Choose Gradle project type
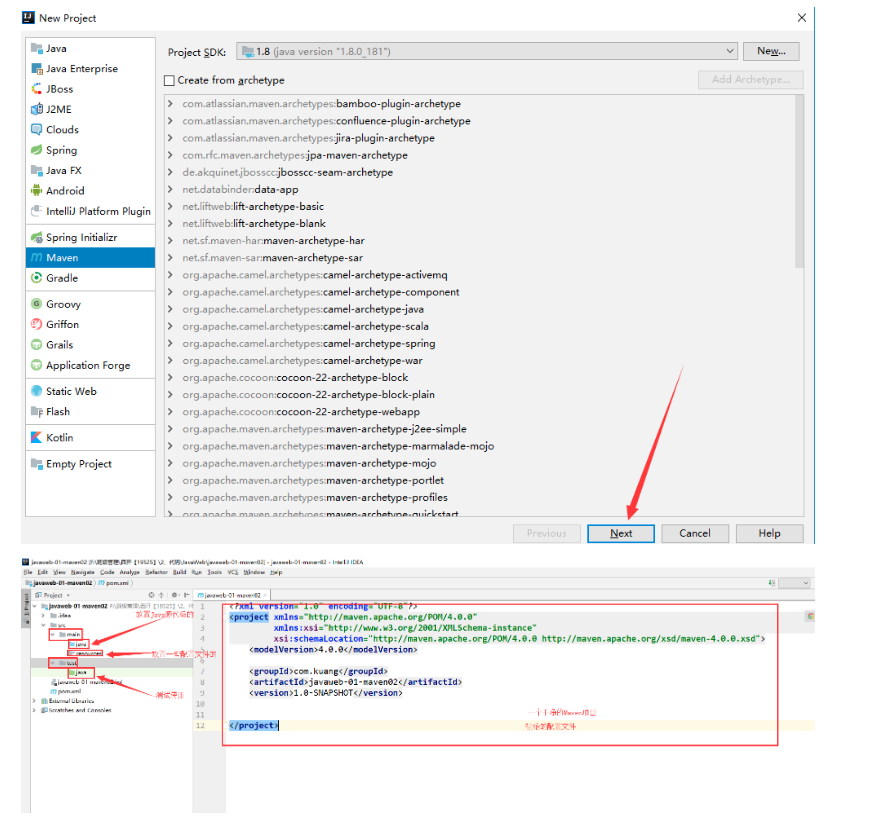 click(90, 278)
